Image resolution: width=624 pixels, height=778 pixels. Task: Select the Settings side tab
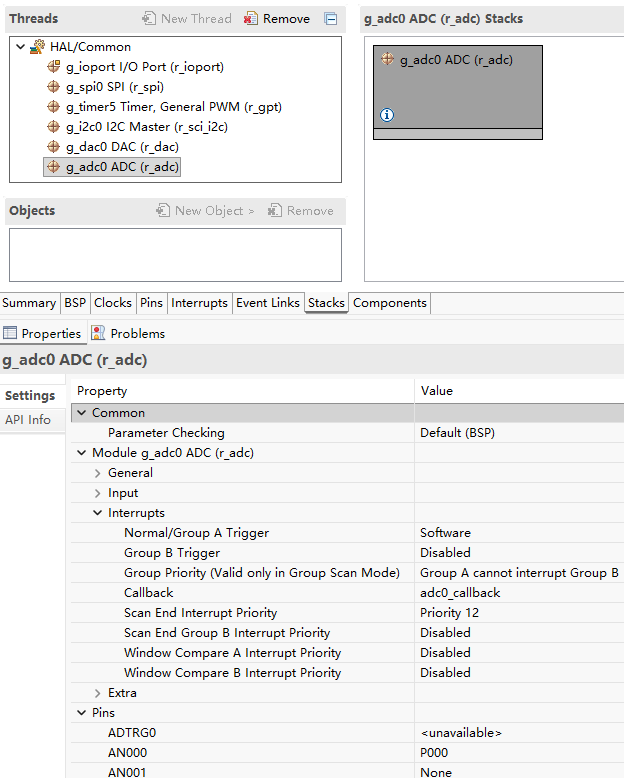(30, 395)
